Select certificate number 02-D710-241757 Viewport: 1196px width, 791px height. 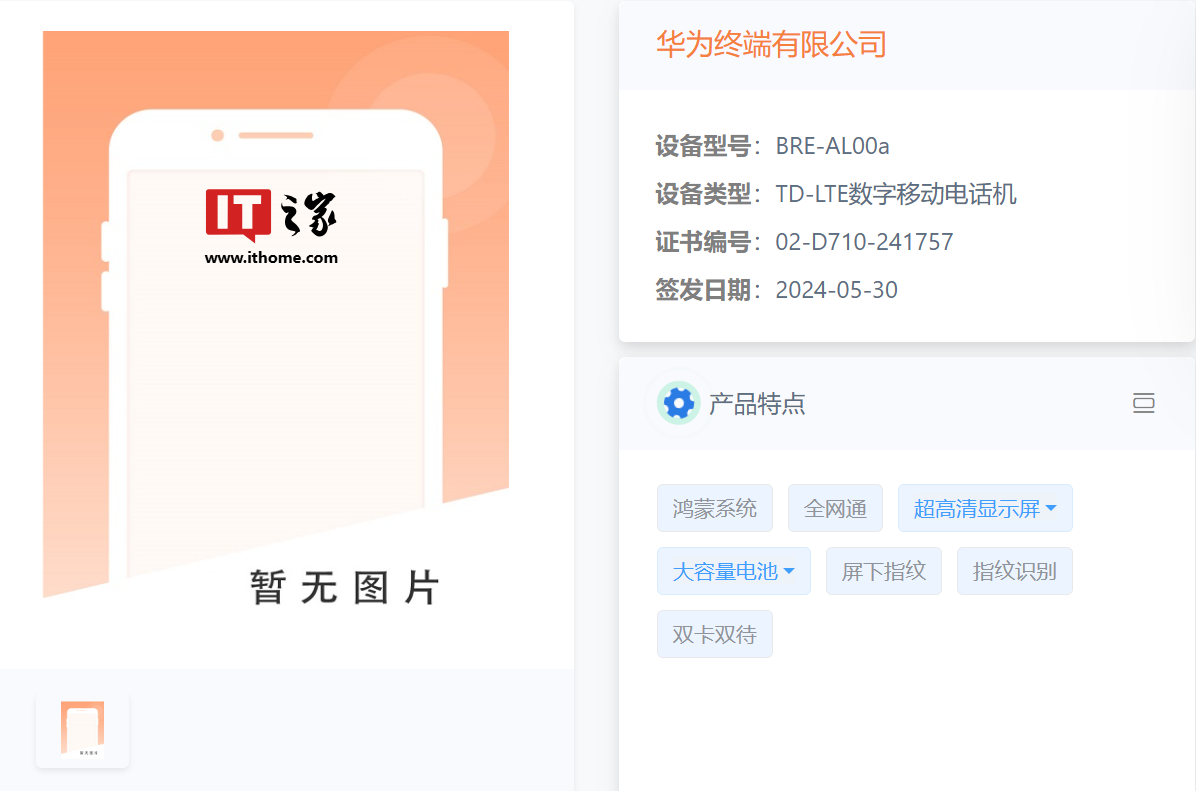point(864,242)
